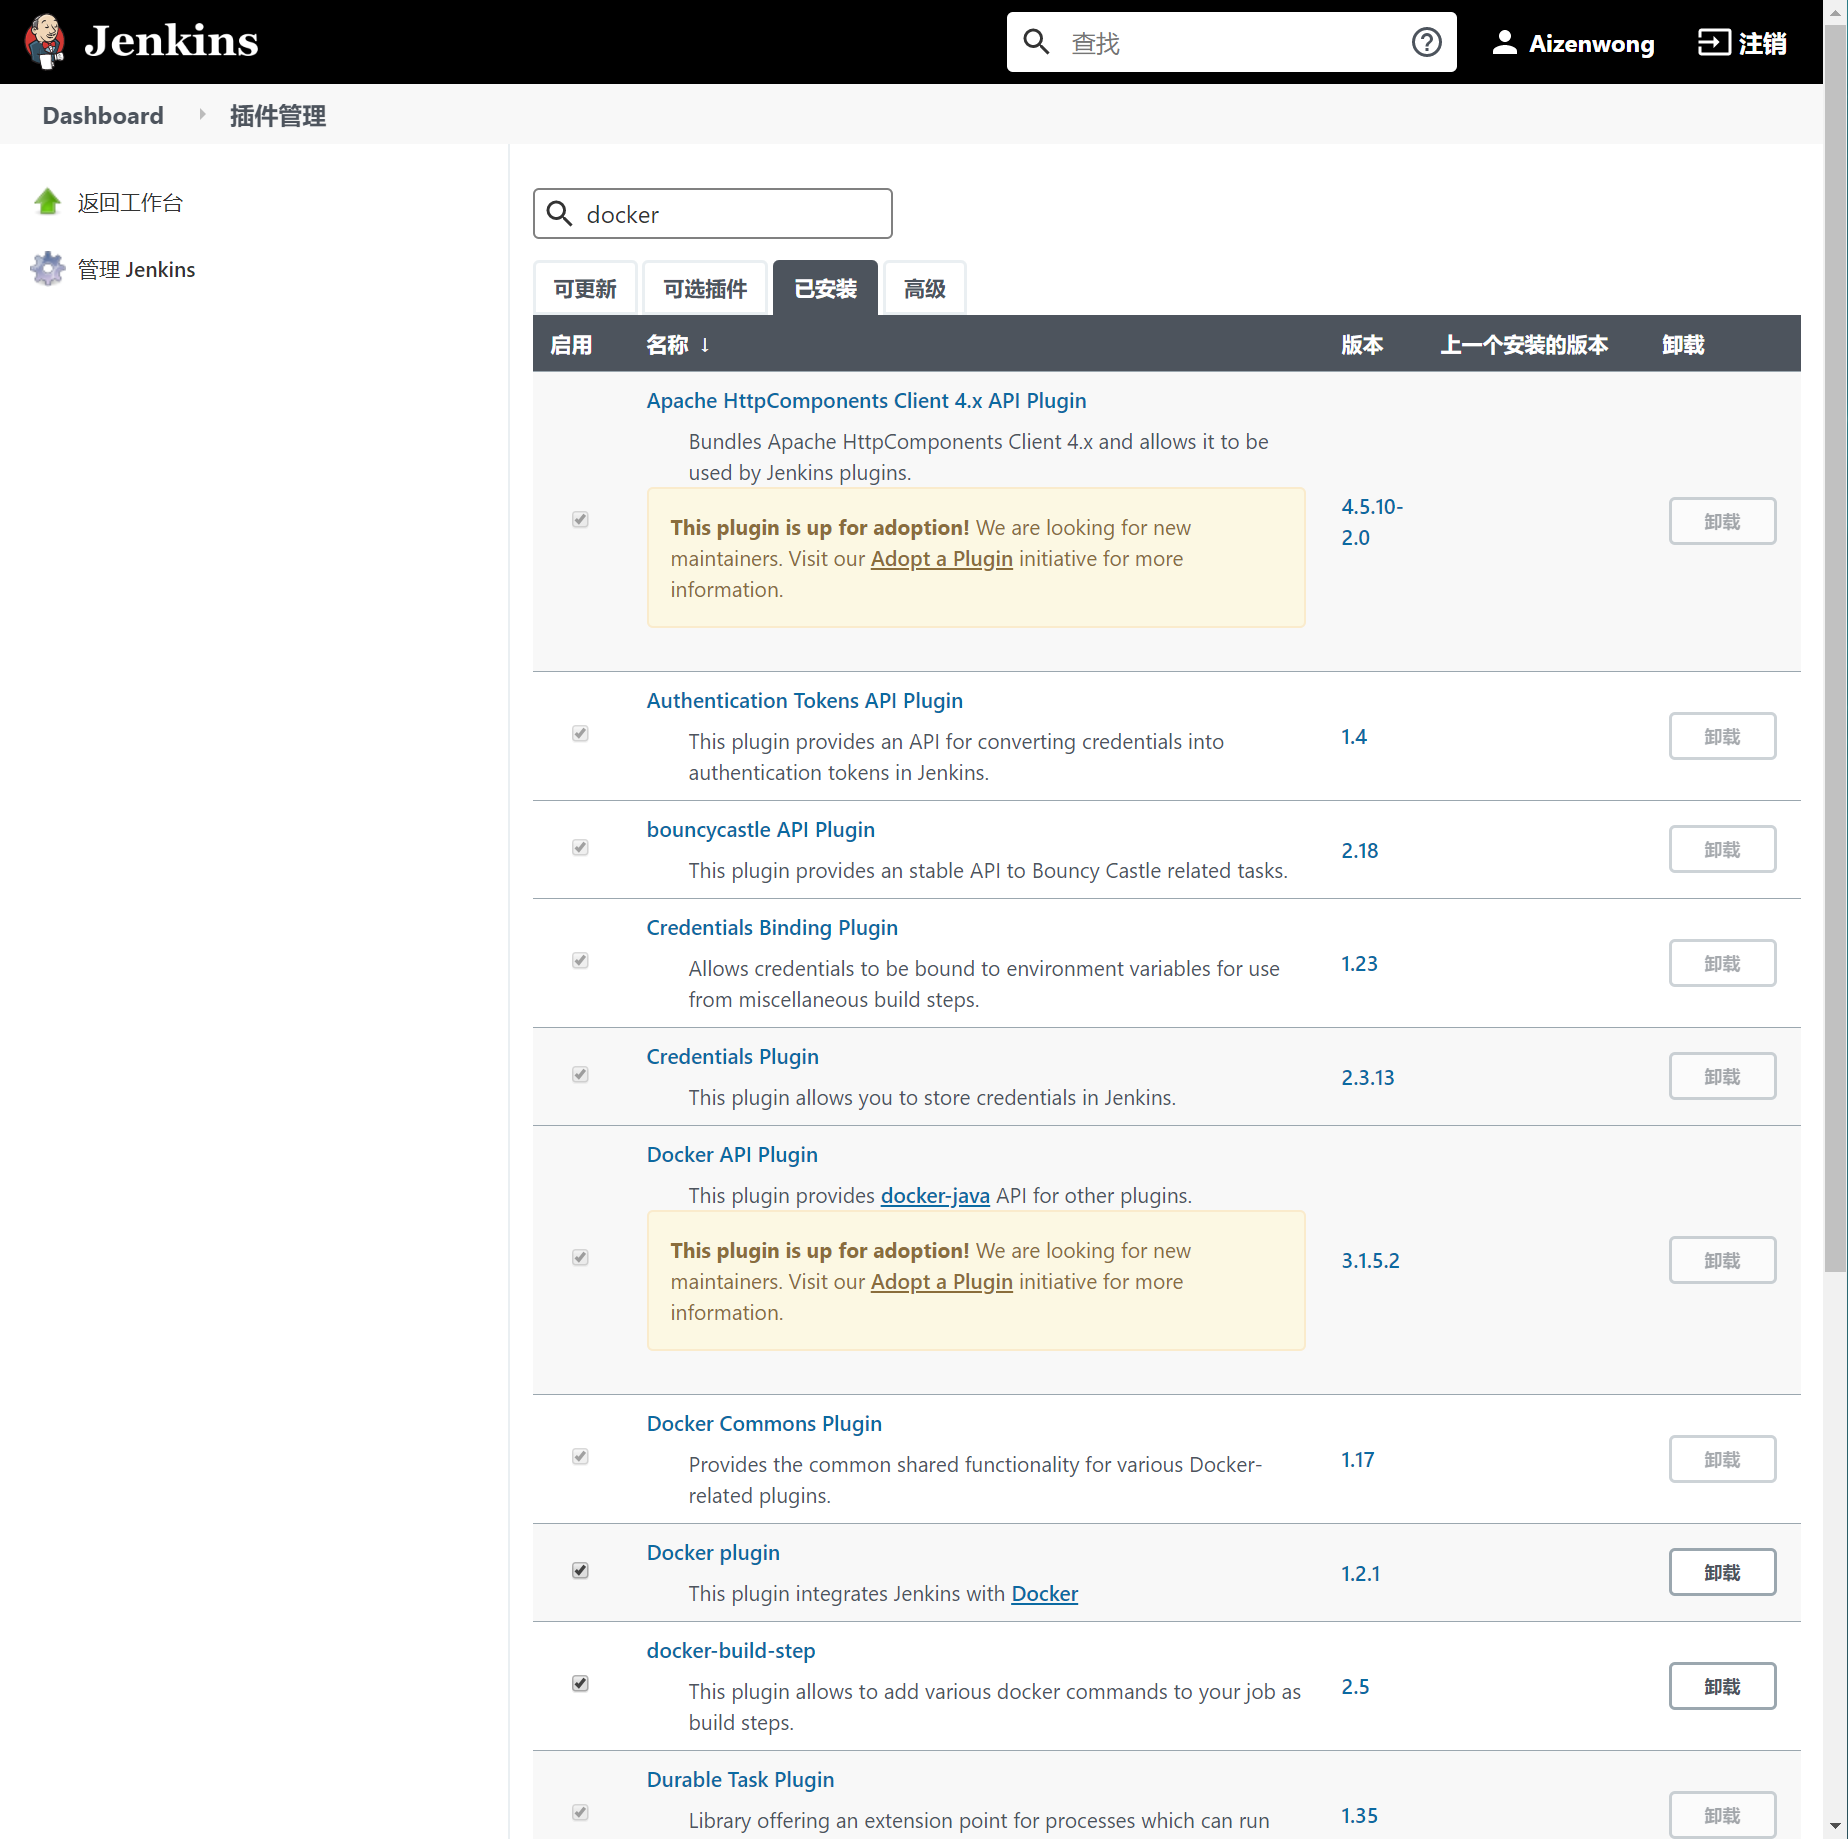
Task: Click breadcrumb arrow after Dashboard
Action: pyautogui.click(x=202, y=115)
